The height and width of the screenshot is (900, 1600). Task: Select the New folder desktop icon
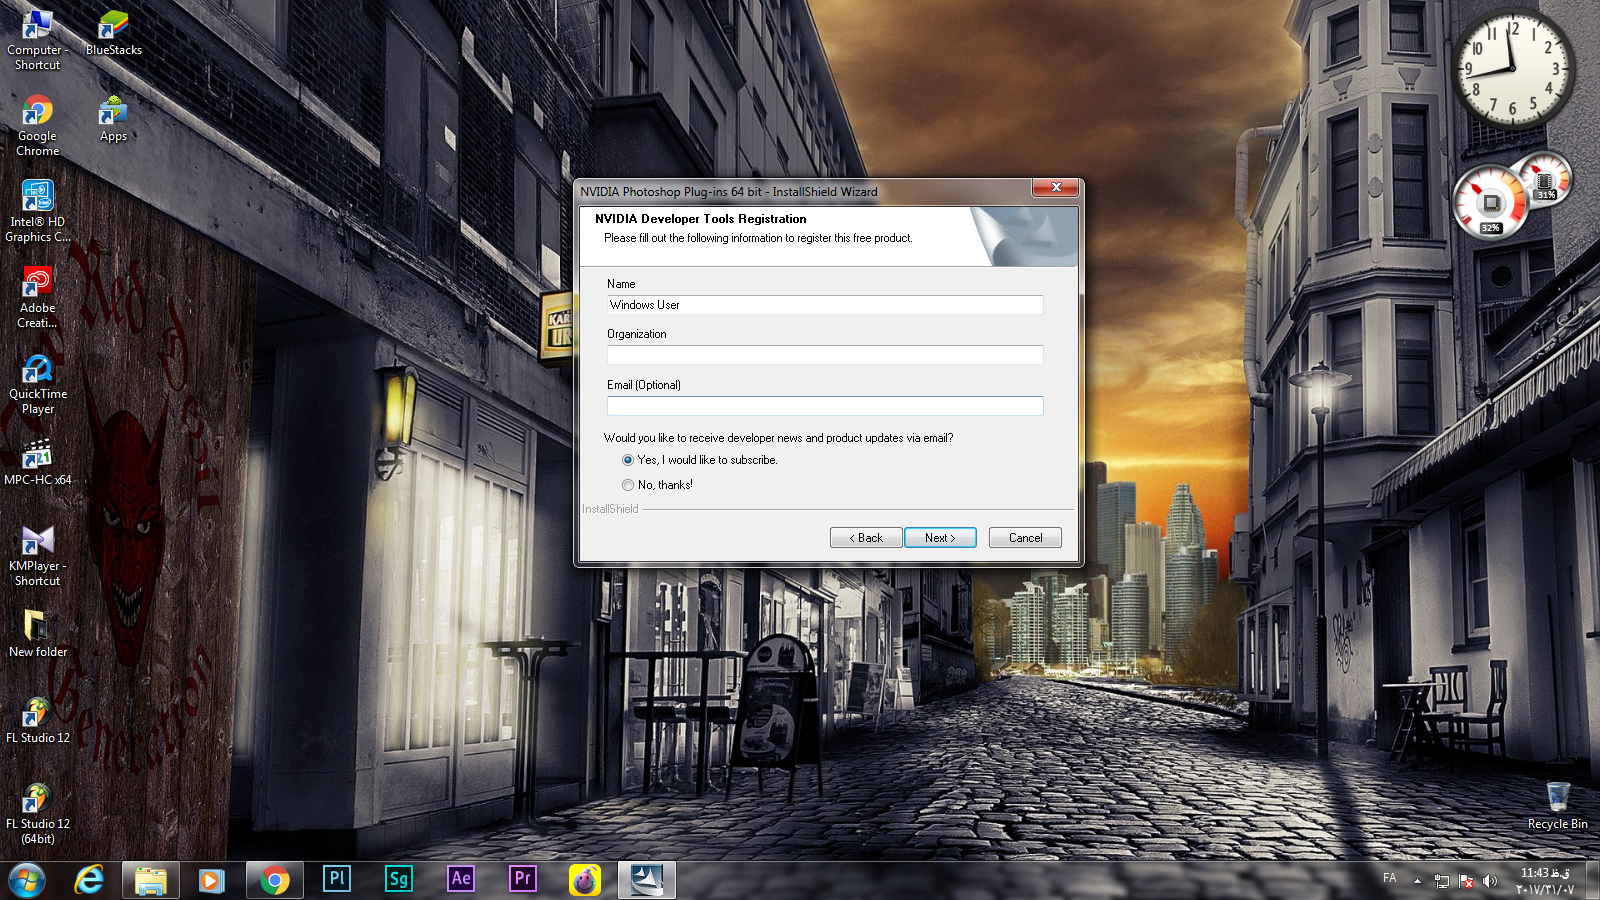coord(37,635)
